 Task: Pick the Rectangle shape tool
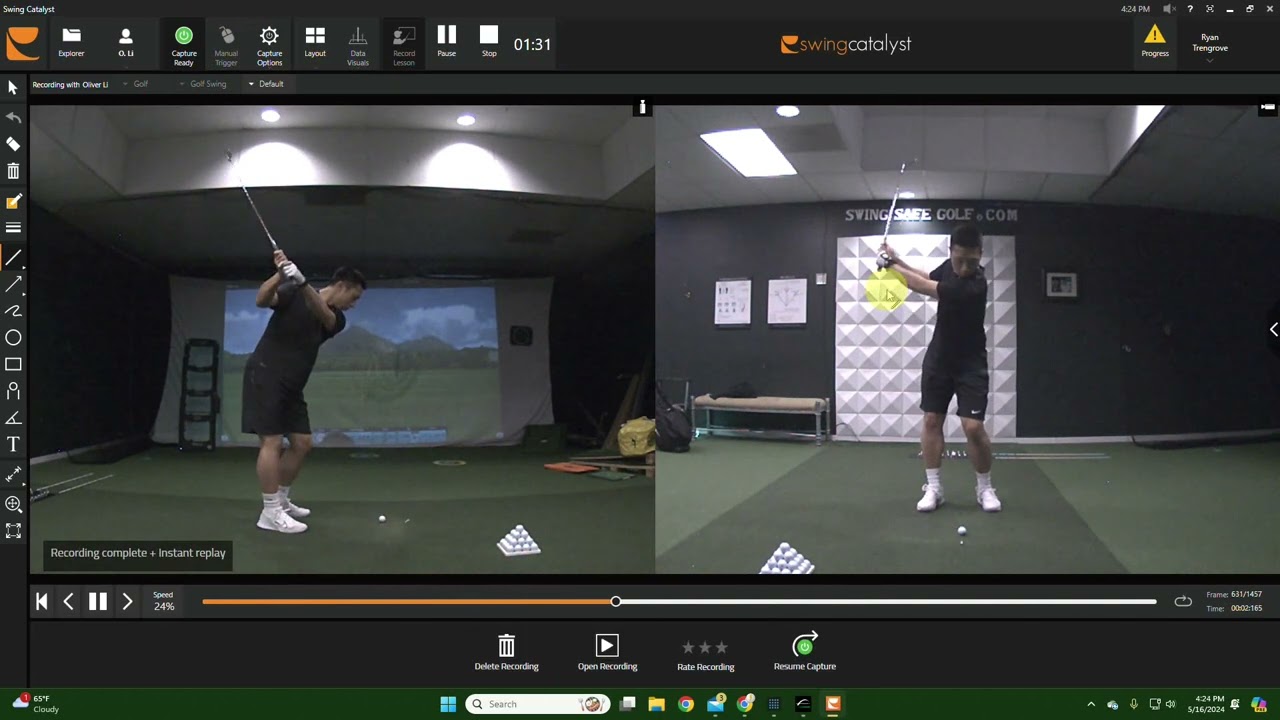13,365
